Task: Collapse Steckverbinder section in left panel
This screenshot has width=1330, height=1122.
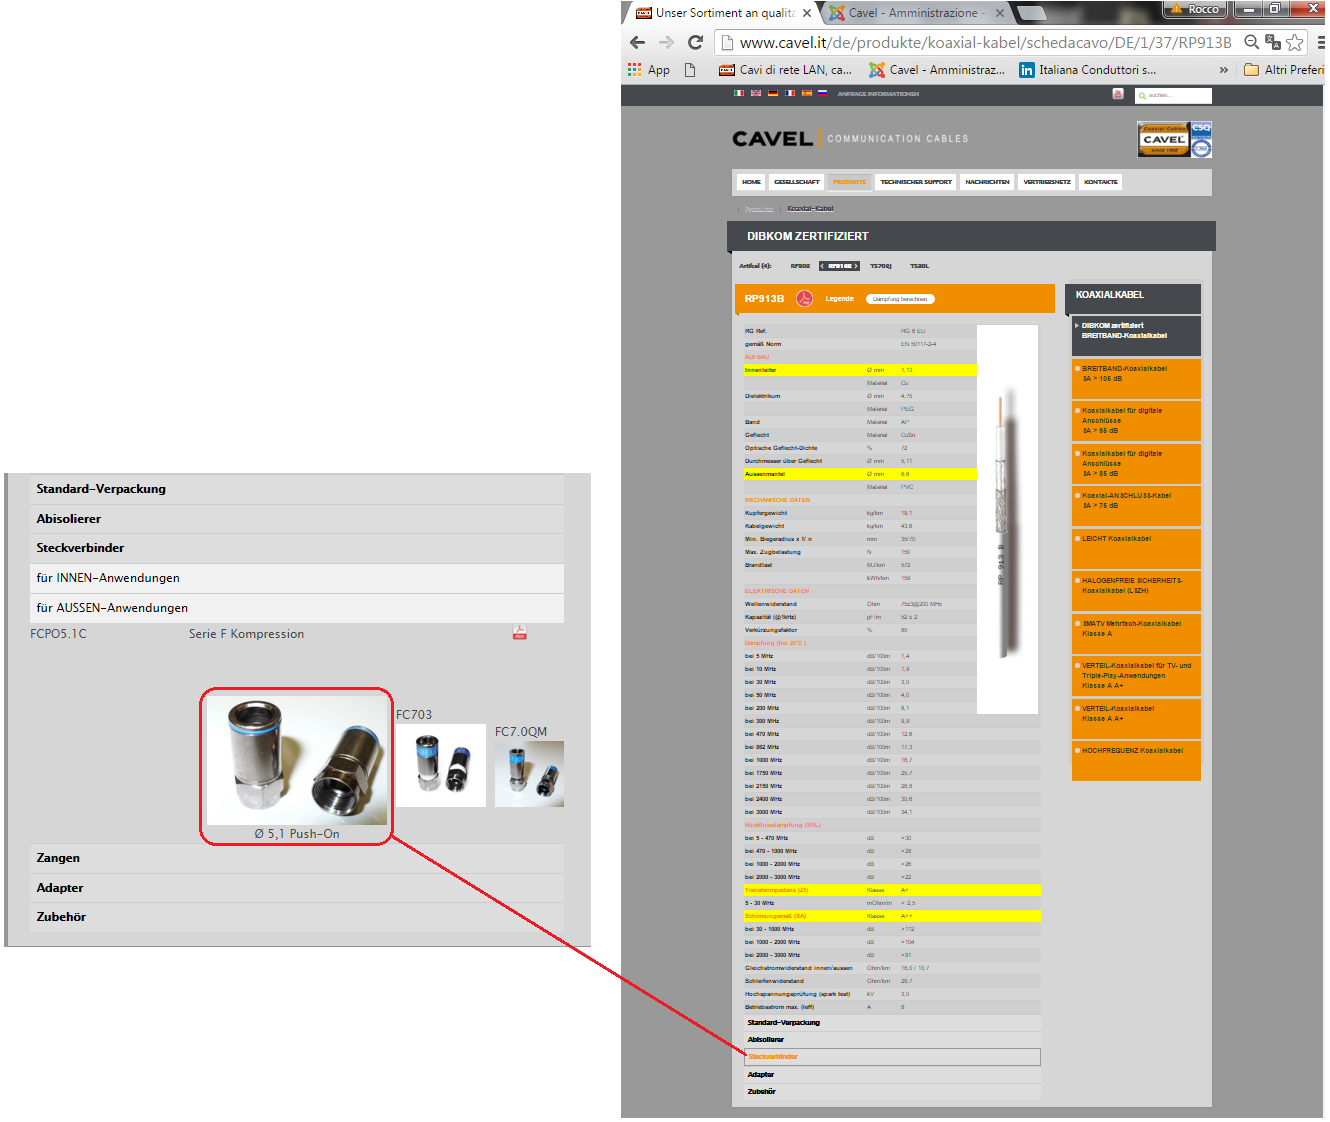Action: point(297,548)
